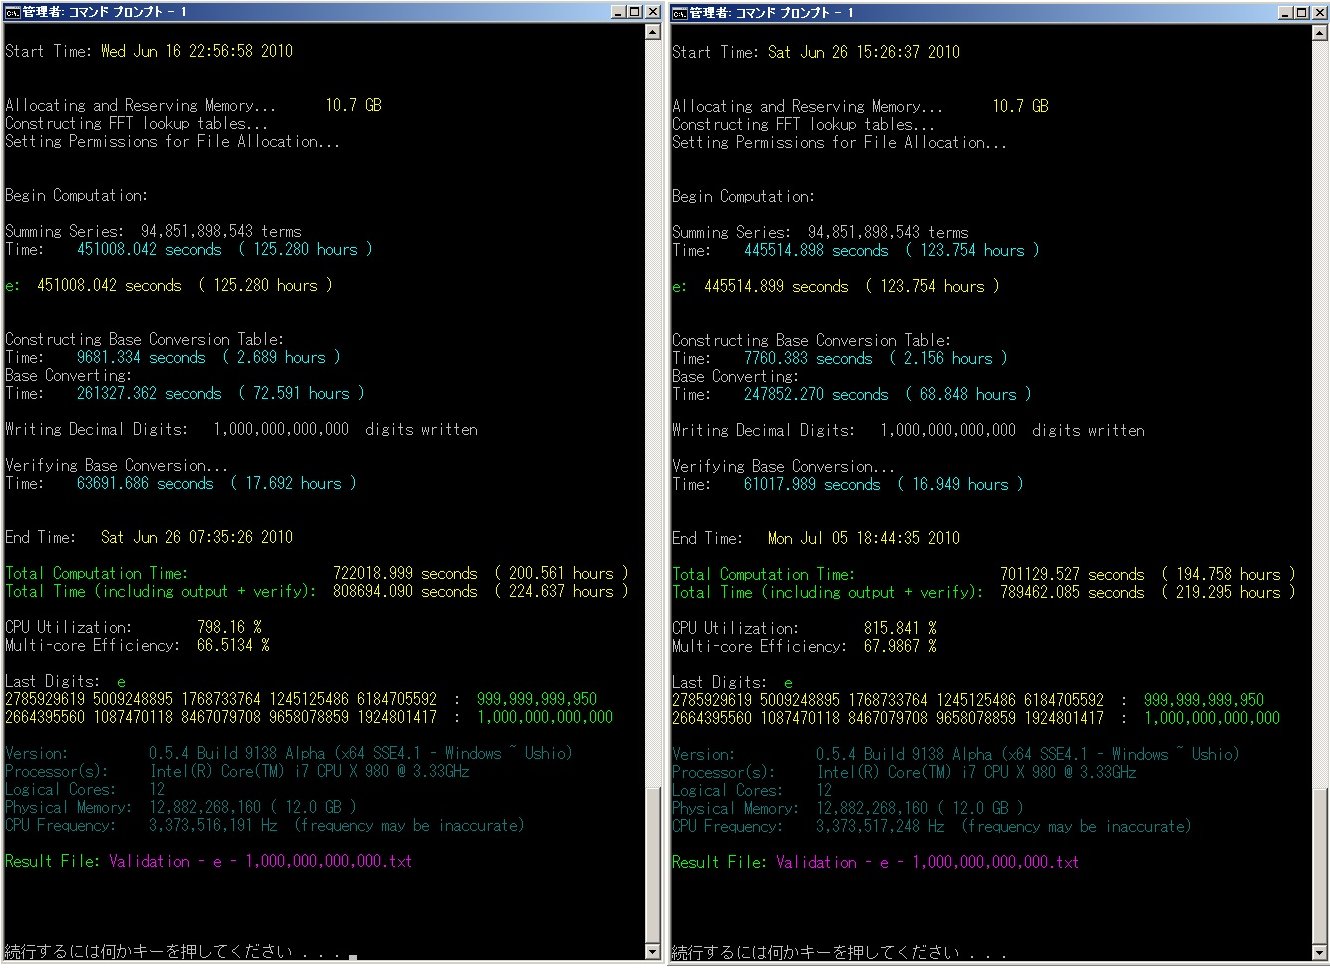Viewport: 1330px width, 970px height.
Task: Click the right window's scroll up arrow
Action: pos(1320,32)
